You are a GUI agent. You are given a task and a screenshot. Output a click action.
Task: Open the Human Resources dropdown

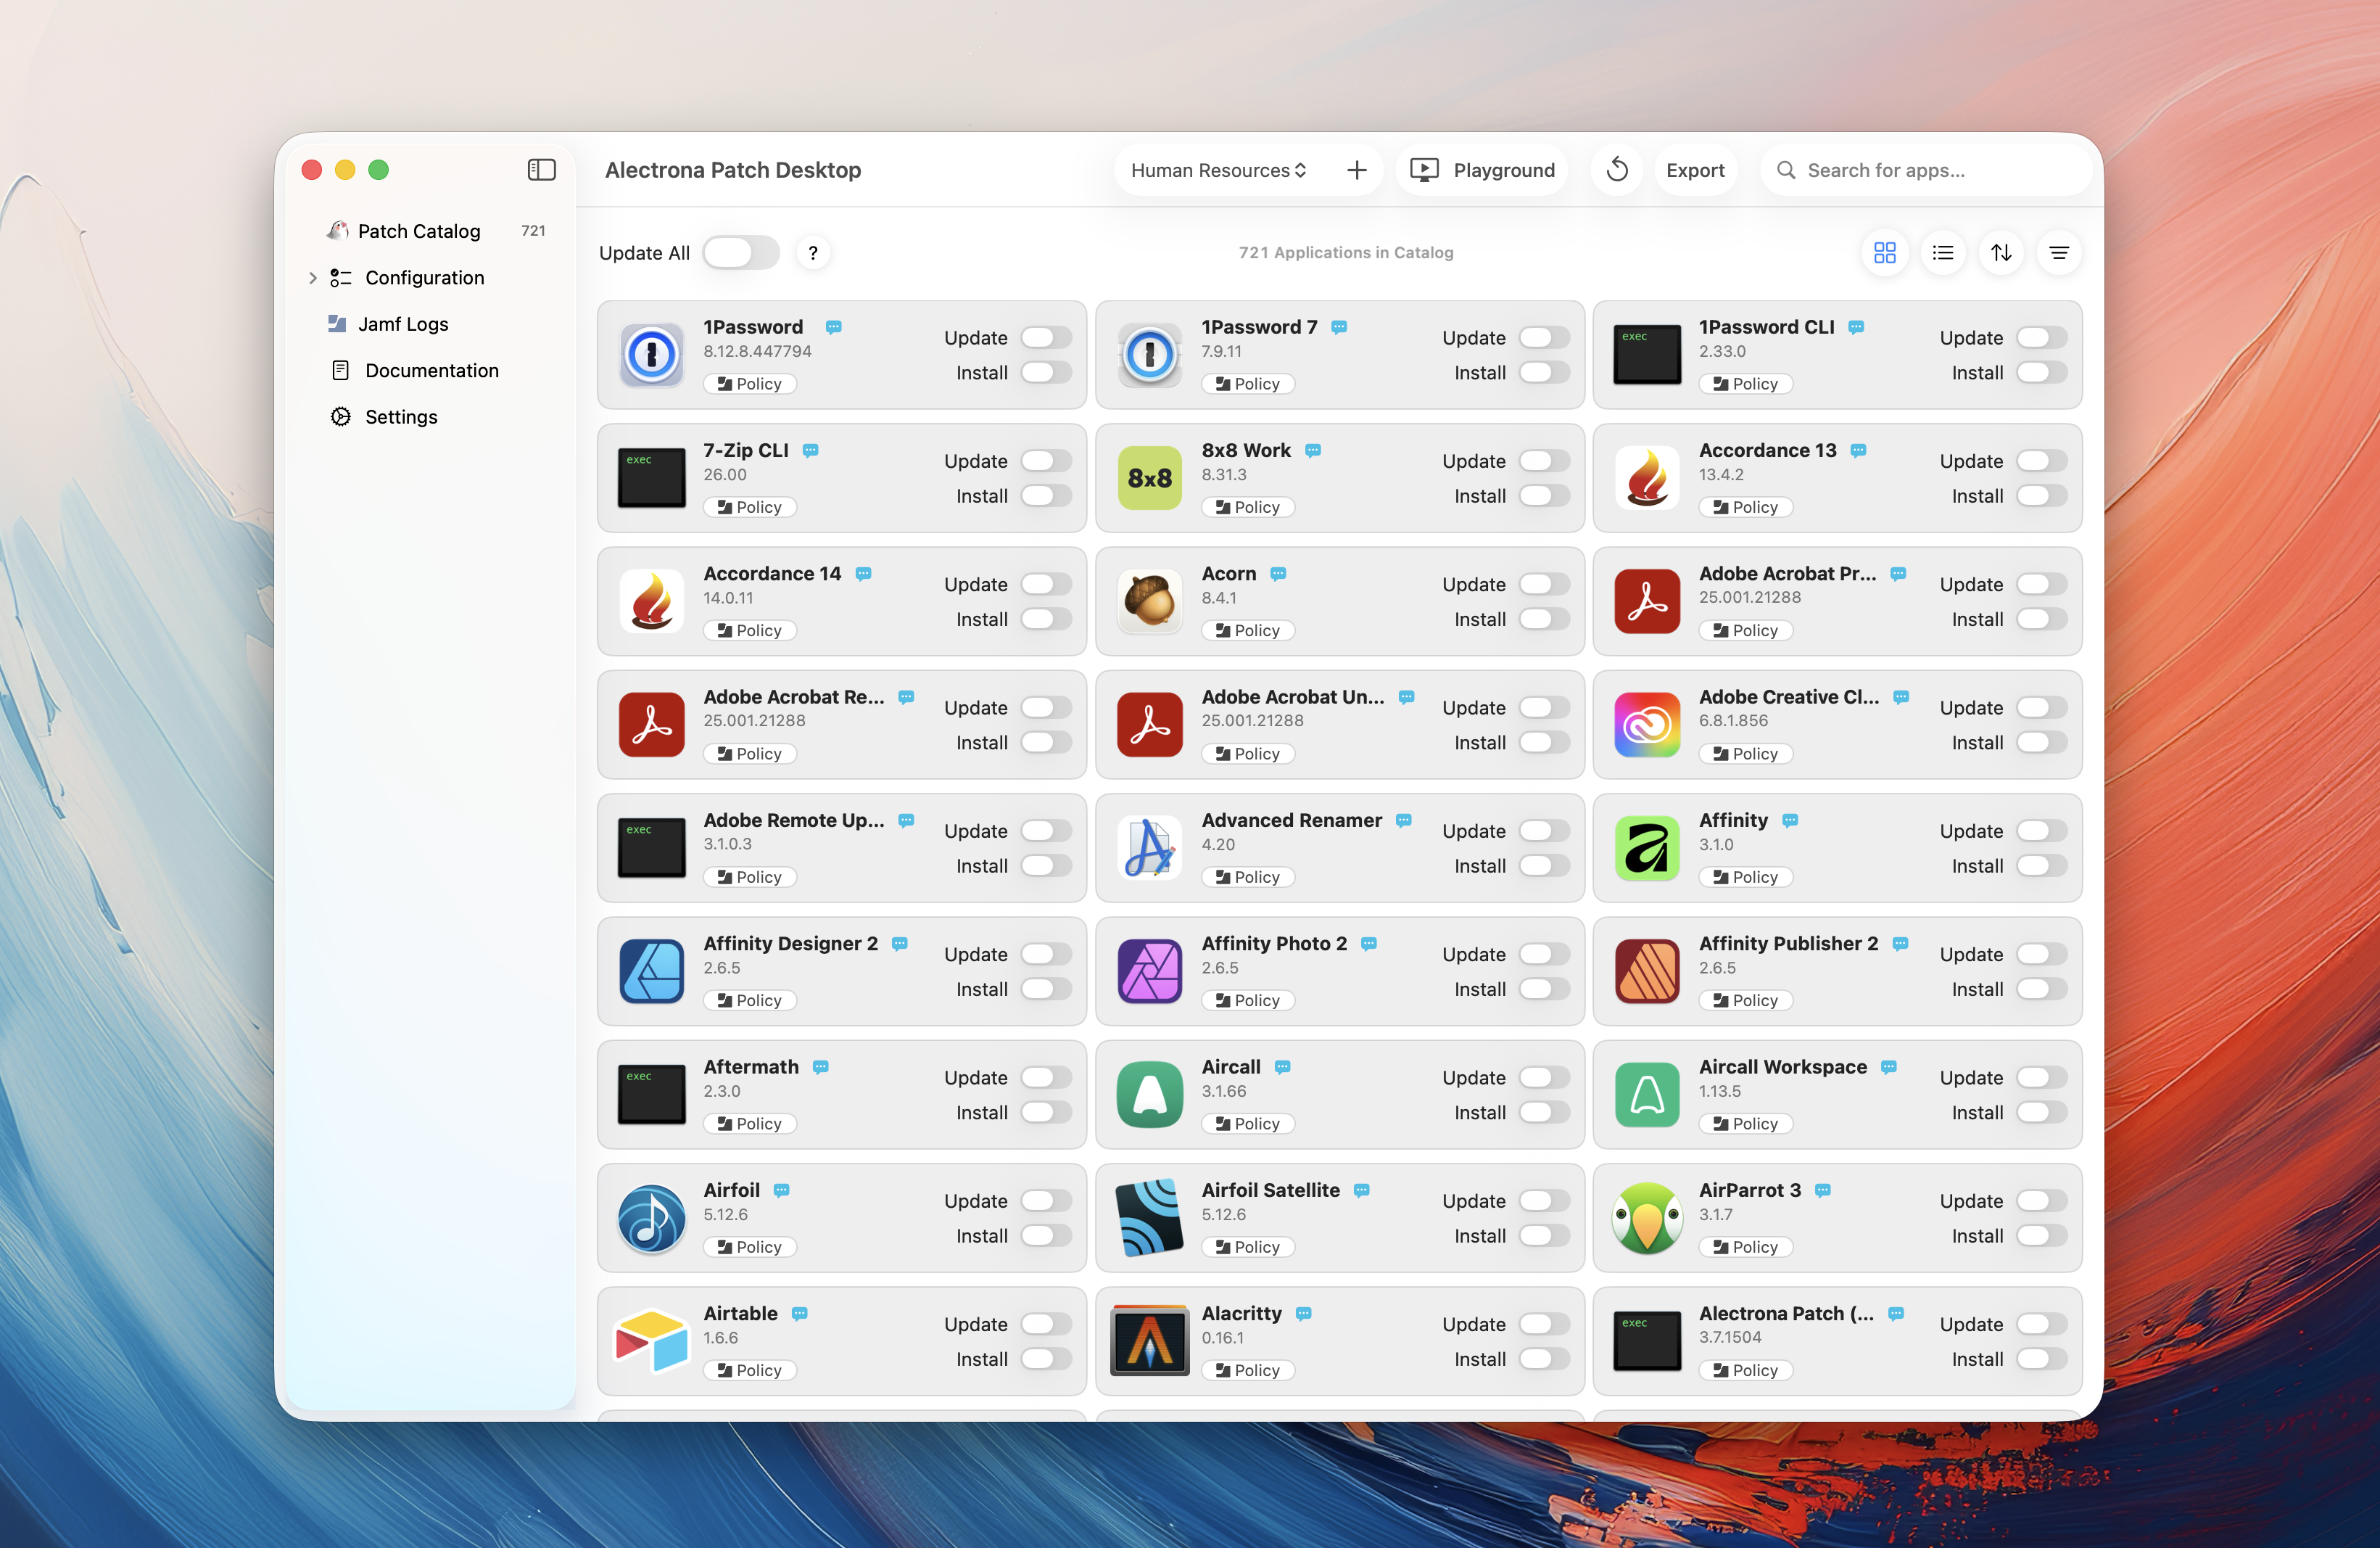point(1218,170)
